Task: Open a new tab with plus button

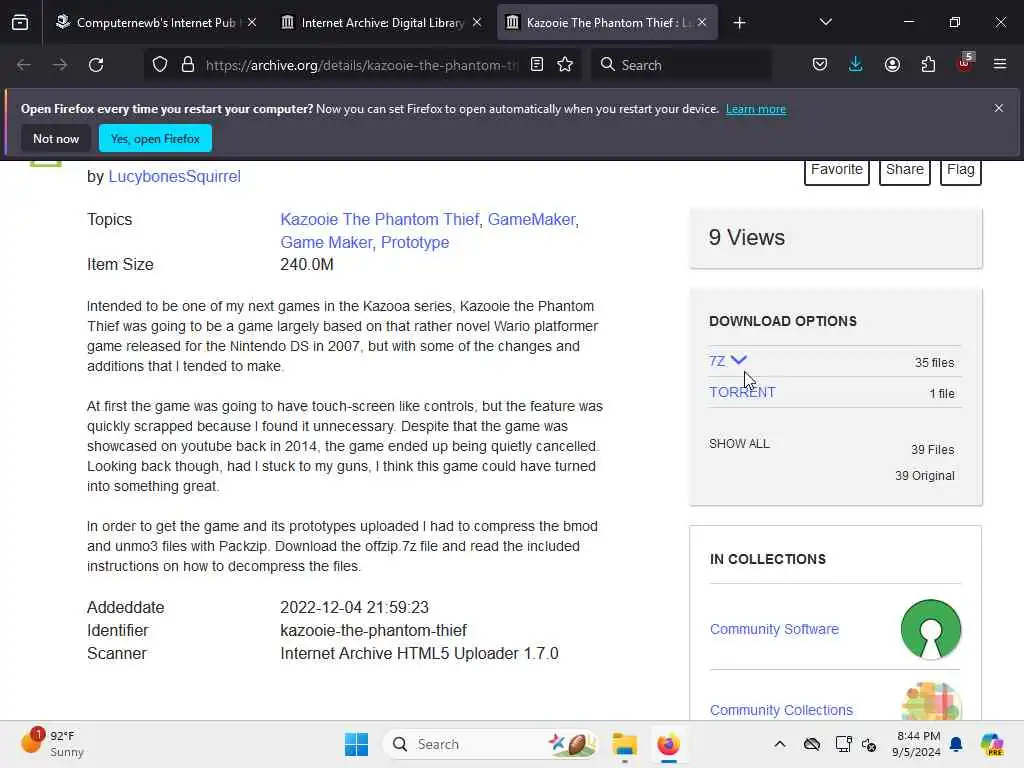Action: (739, 23)
